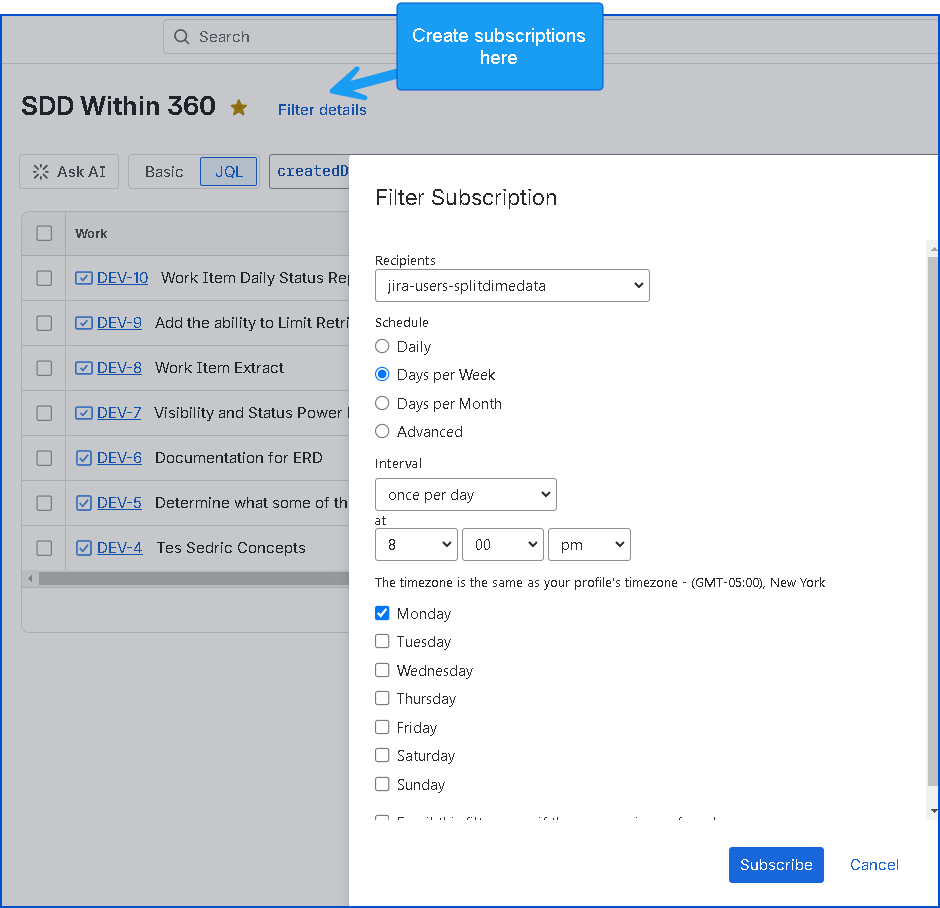Uncheck the Monday checkbox
Image resolution: width=940 pixels, height=908 pixels.
(x=382, y=613)
